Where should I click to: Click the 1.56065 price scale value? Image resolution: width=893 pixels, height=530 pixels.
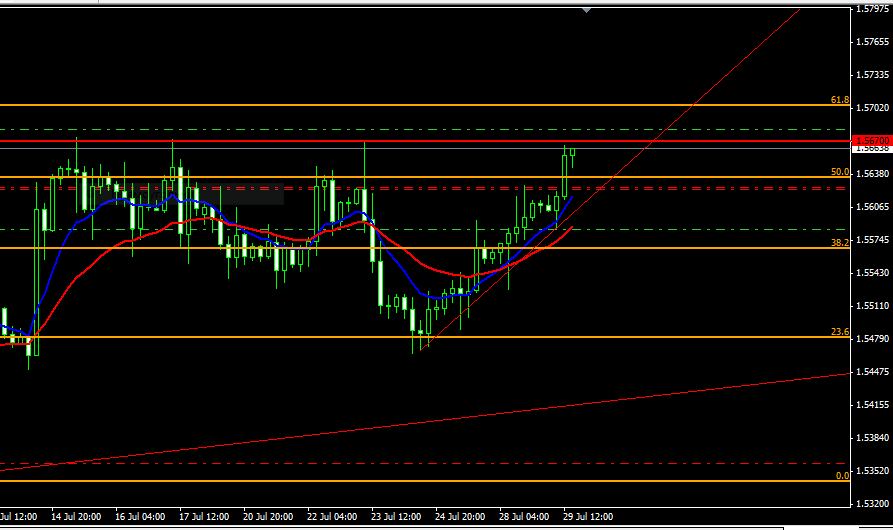(872, 207)
